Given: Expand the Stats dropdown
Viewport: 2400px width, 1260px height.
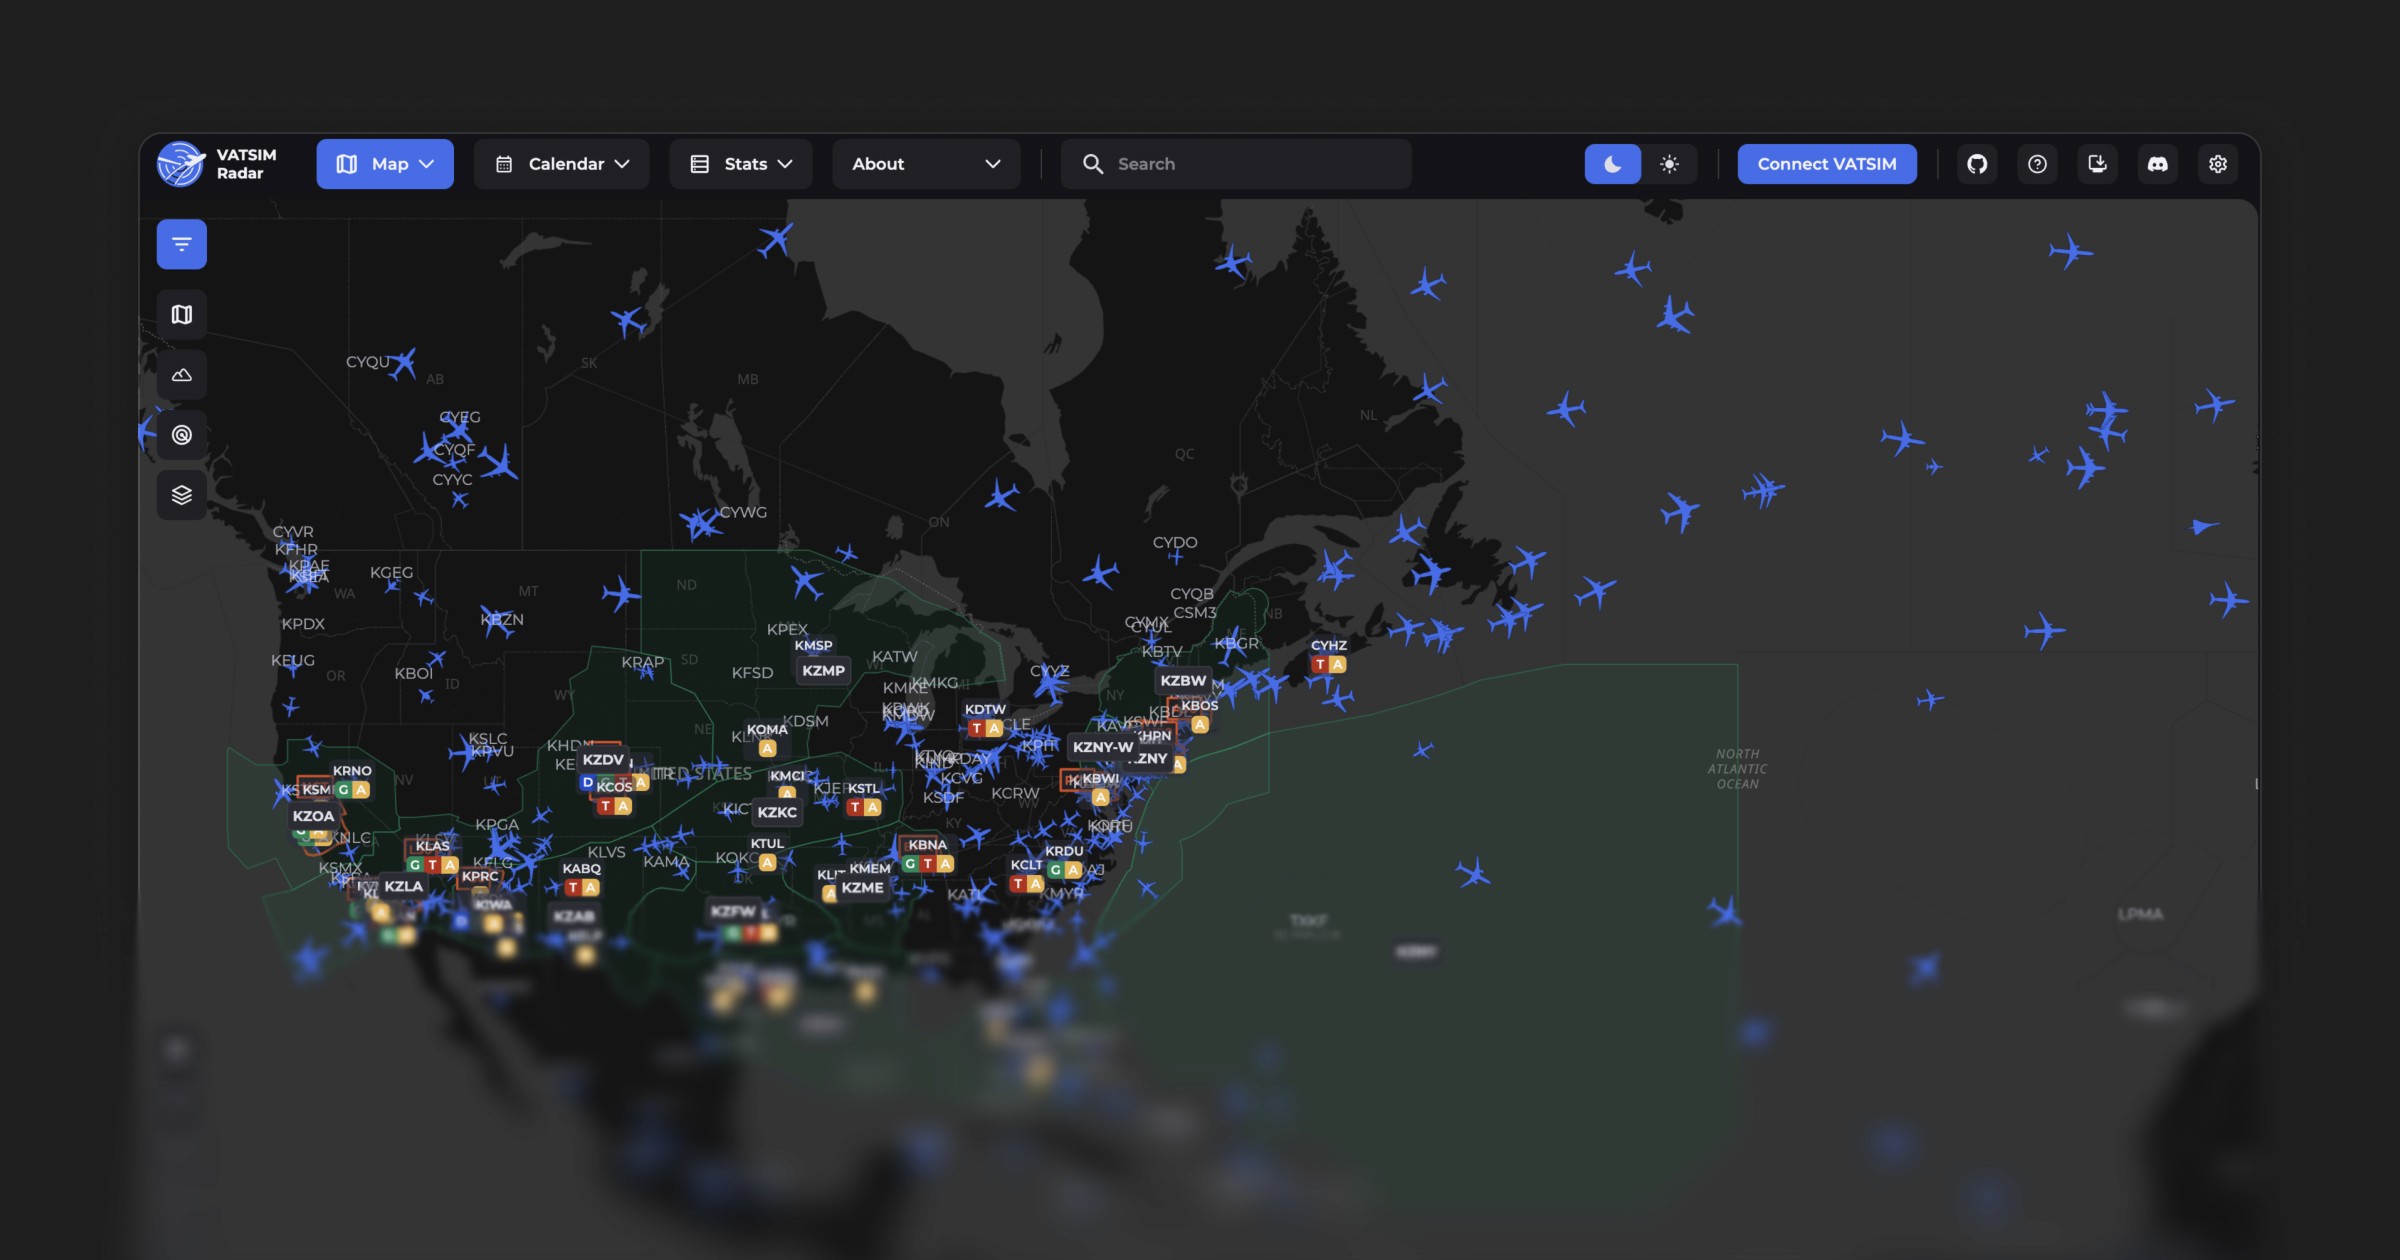Looking at the screenshot, I should [740, 163].
